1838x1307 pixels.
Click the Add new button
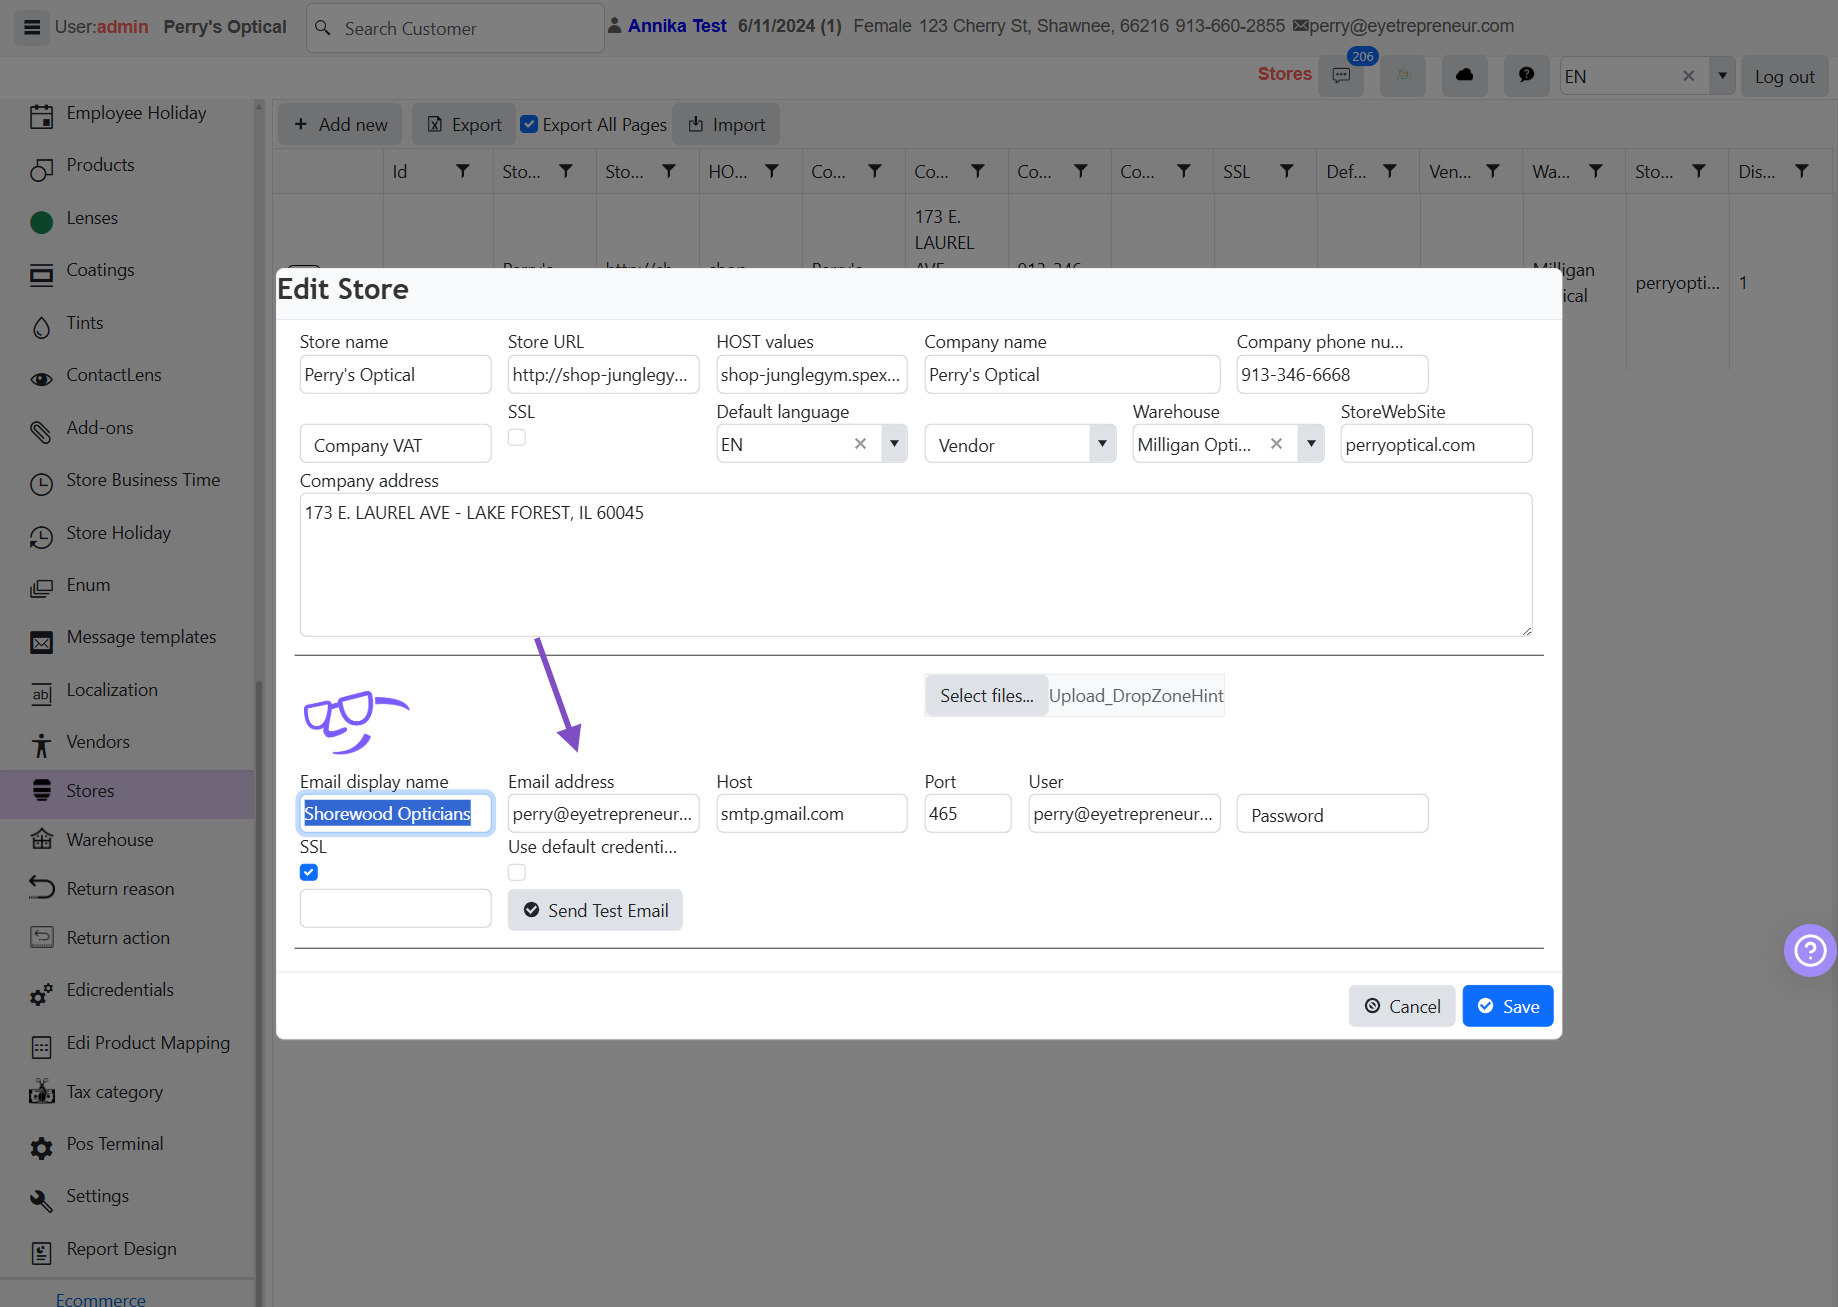(340, 124)
